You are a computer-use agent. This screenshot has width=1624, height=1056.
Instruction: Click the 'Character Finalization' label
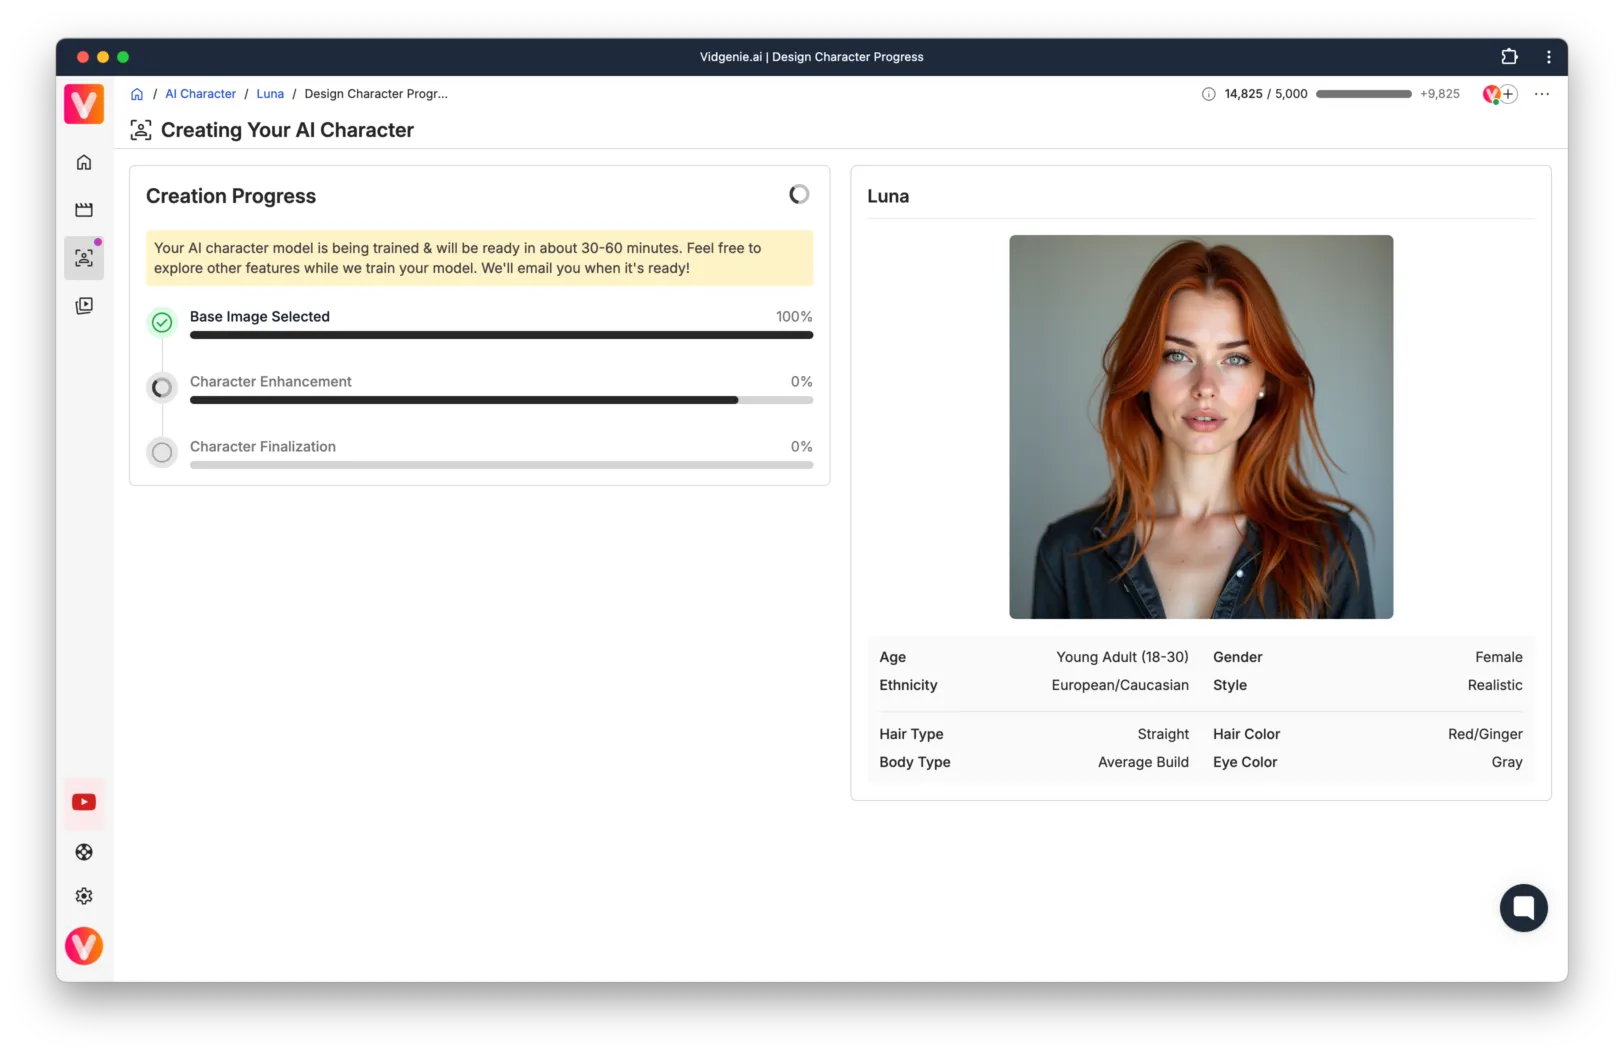tap(263, 447)
